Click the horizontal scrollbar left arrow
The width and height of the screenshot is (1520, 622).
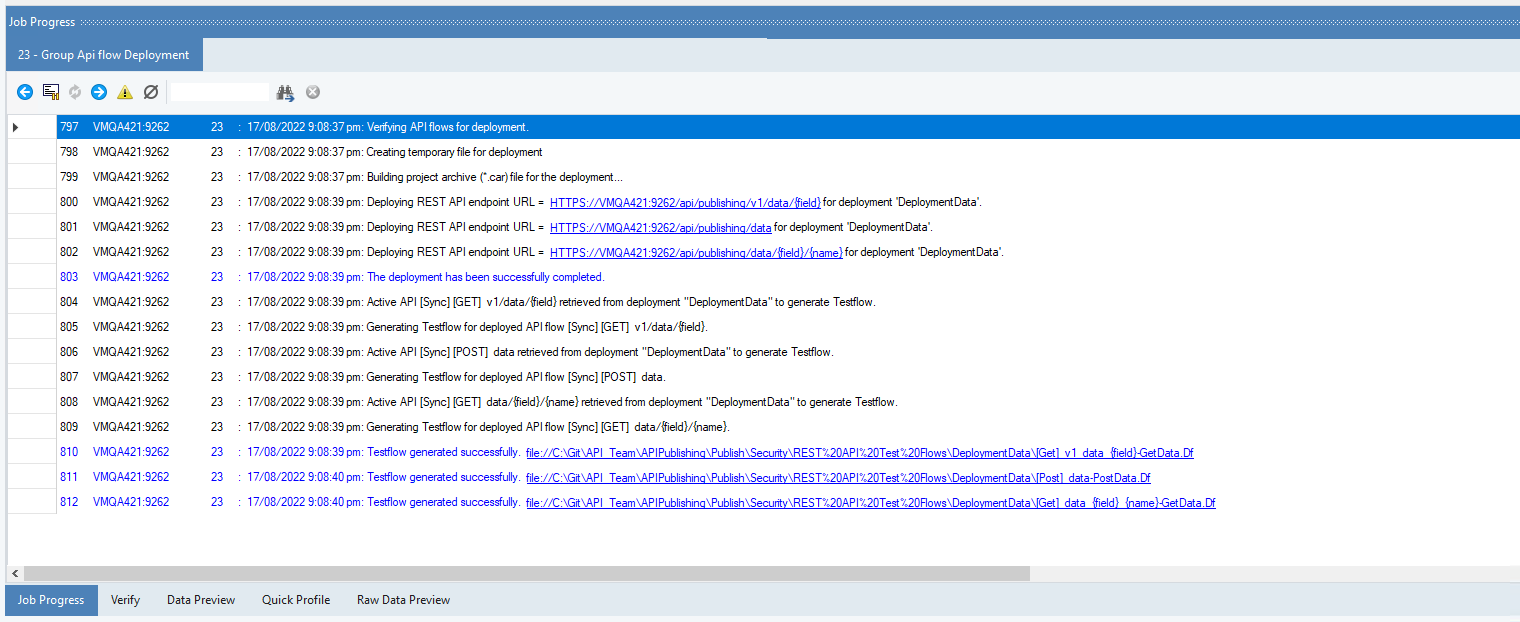15,574
